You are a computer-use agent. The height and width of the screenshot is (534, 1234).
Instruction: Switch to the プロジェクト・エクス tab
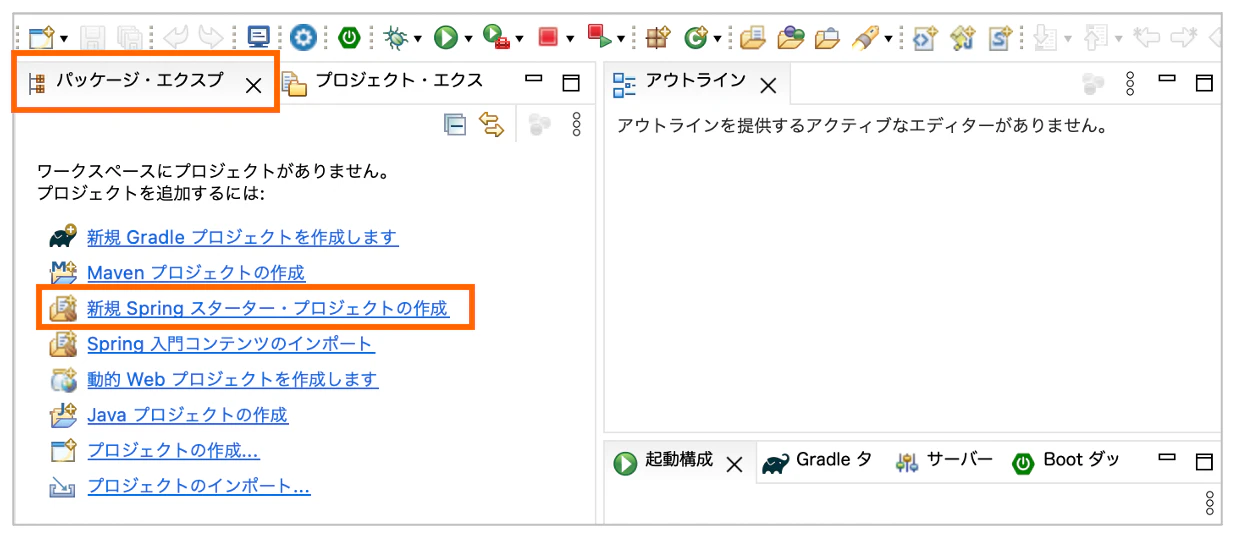pyautogui.click(x=384, y=82)
